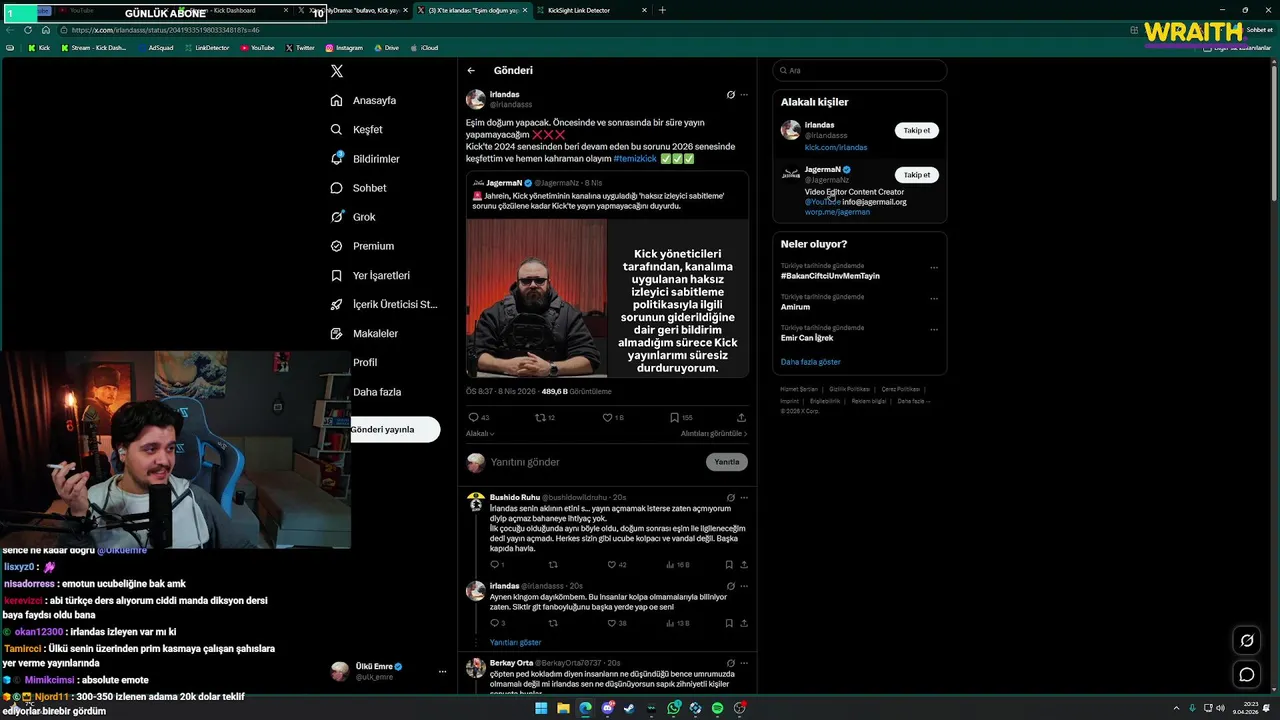Screen dimensions: 1280x720
Task: Click the Ara search field
Action: tap(859, 71)
